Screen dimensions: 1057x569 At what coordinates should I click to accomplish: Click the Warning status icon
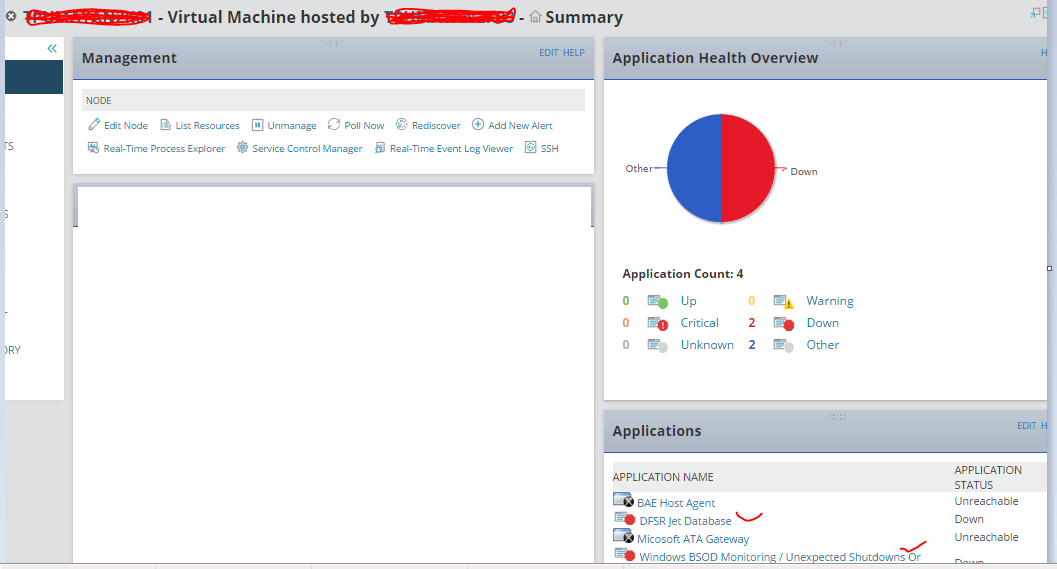[x=783, y=301]
